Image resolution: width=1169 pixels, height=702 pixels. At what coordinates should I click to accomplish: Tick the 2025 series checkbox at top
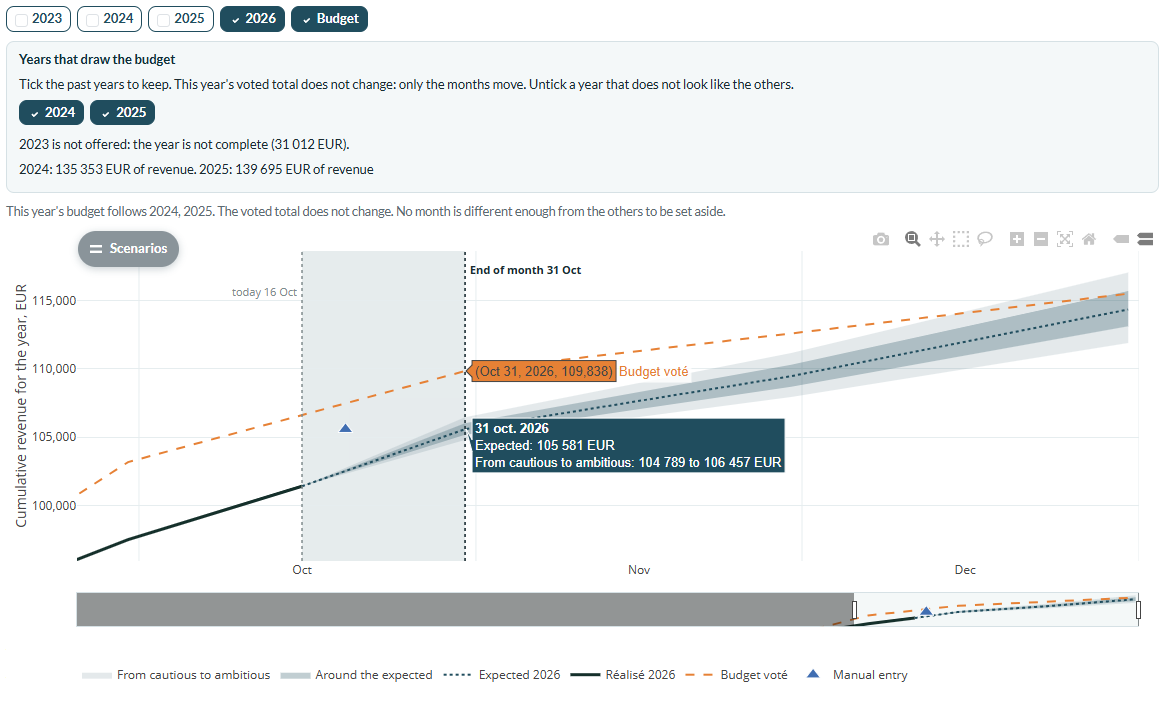(x=180, y=19)
